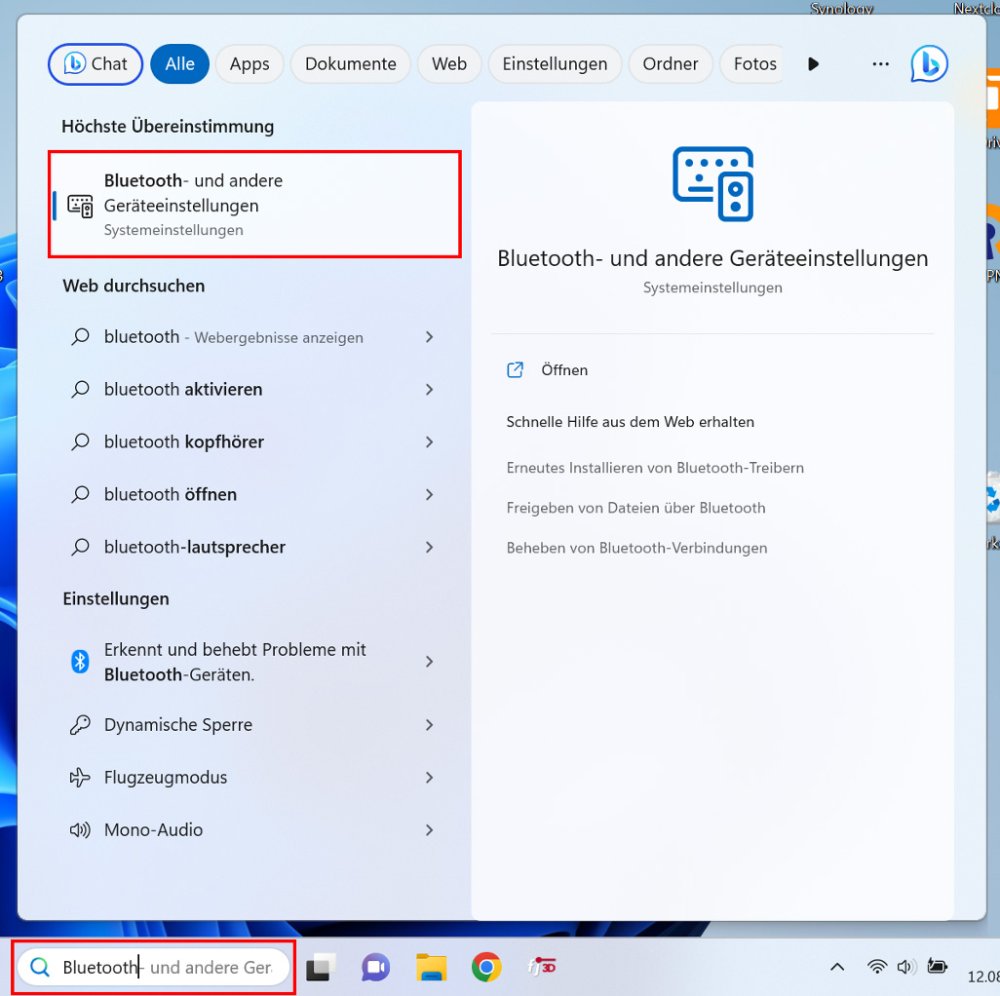The height and width of the screenshot is (996, 1000).
Task: Switch to the Apps filter tab
Action: click(x=249, y=64)
